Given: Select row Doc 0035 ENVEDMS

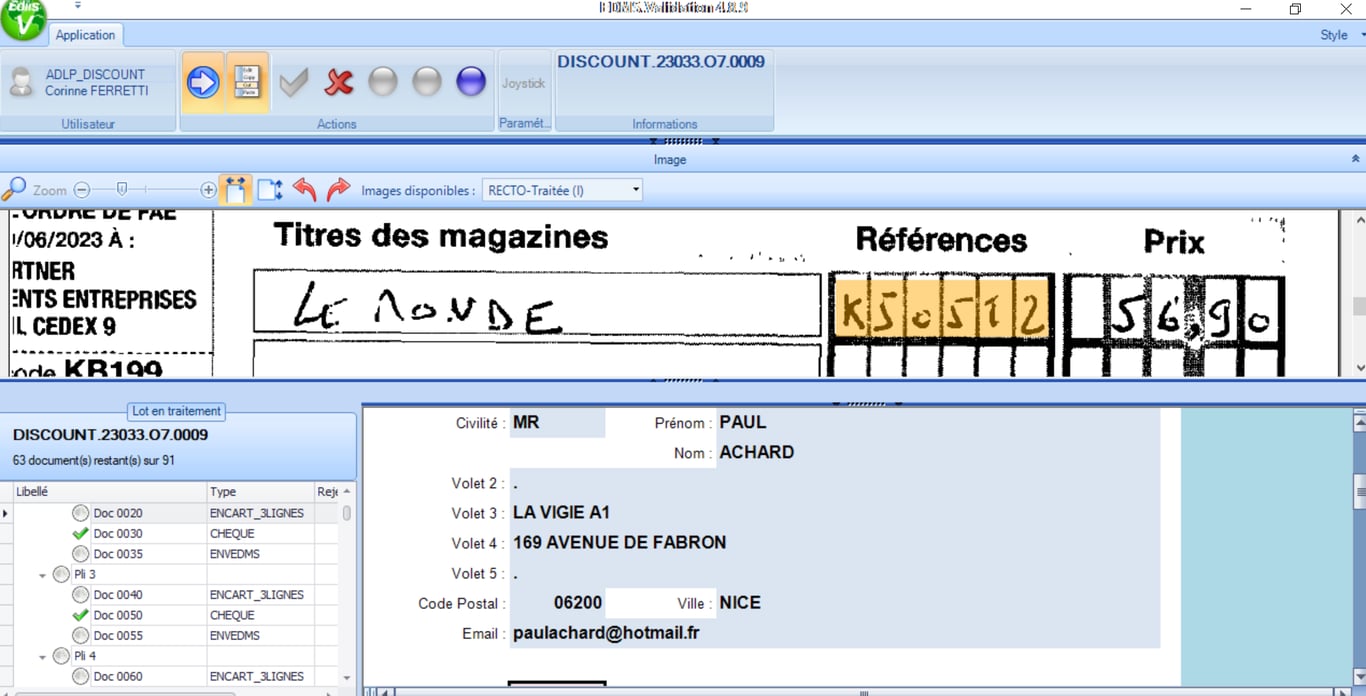Looking at the screenshot, I should pyautogui.click(x=175, y=554).
